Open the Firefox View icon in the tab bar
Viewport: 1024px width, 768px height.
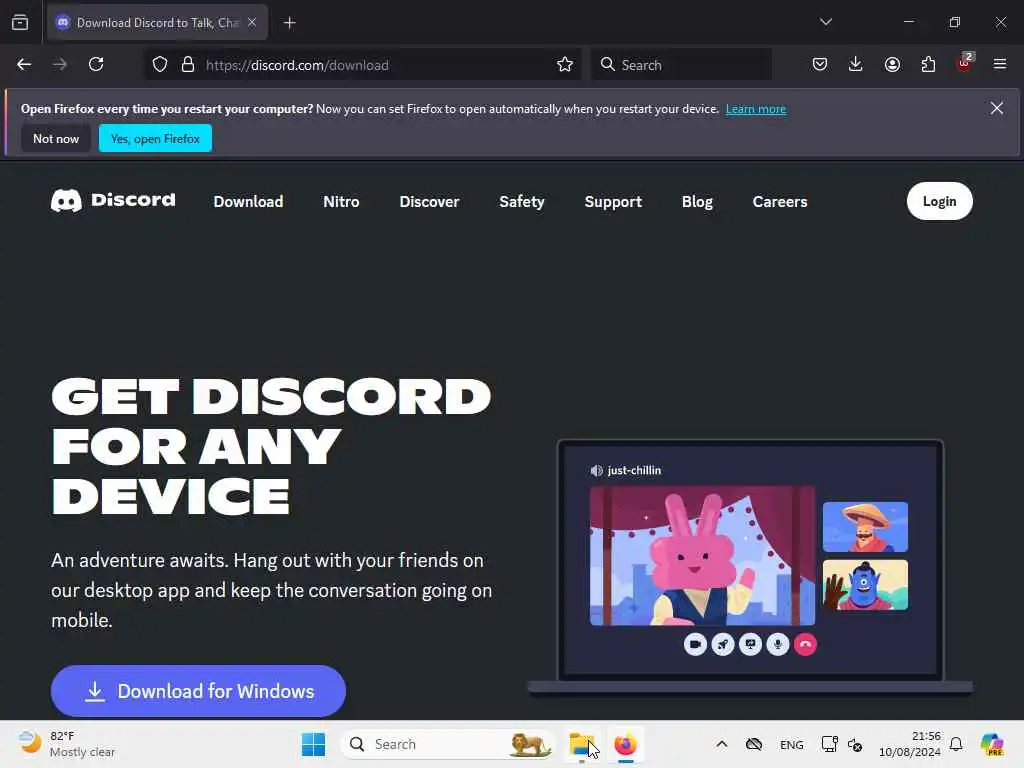pos(20,23)
